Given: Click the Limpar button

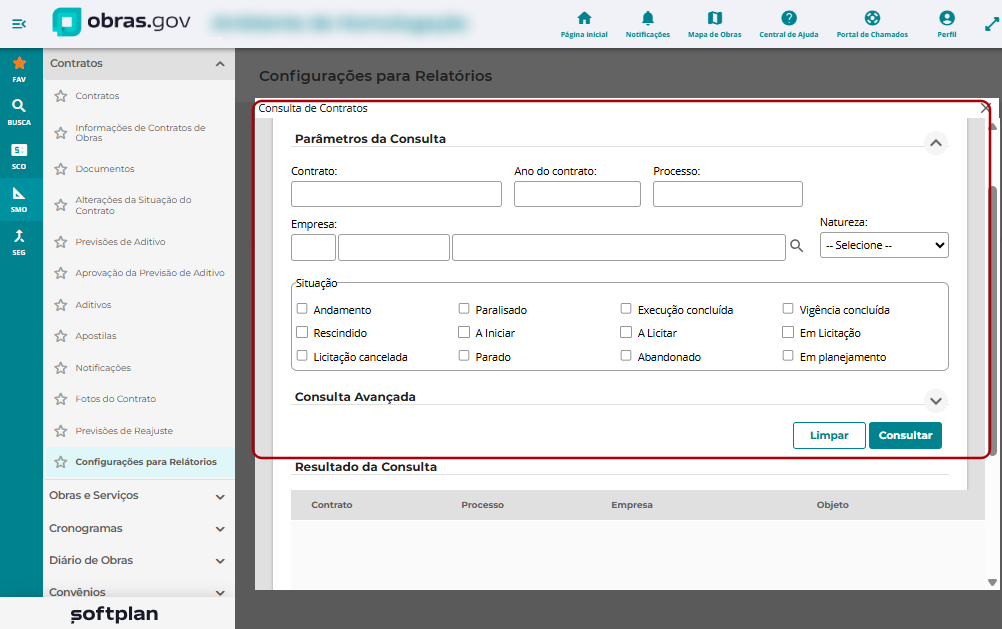Looking at the screenshot, I should pos(829,435).
